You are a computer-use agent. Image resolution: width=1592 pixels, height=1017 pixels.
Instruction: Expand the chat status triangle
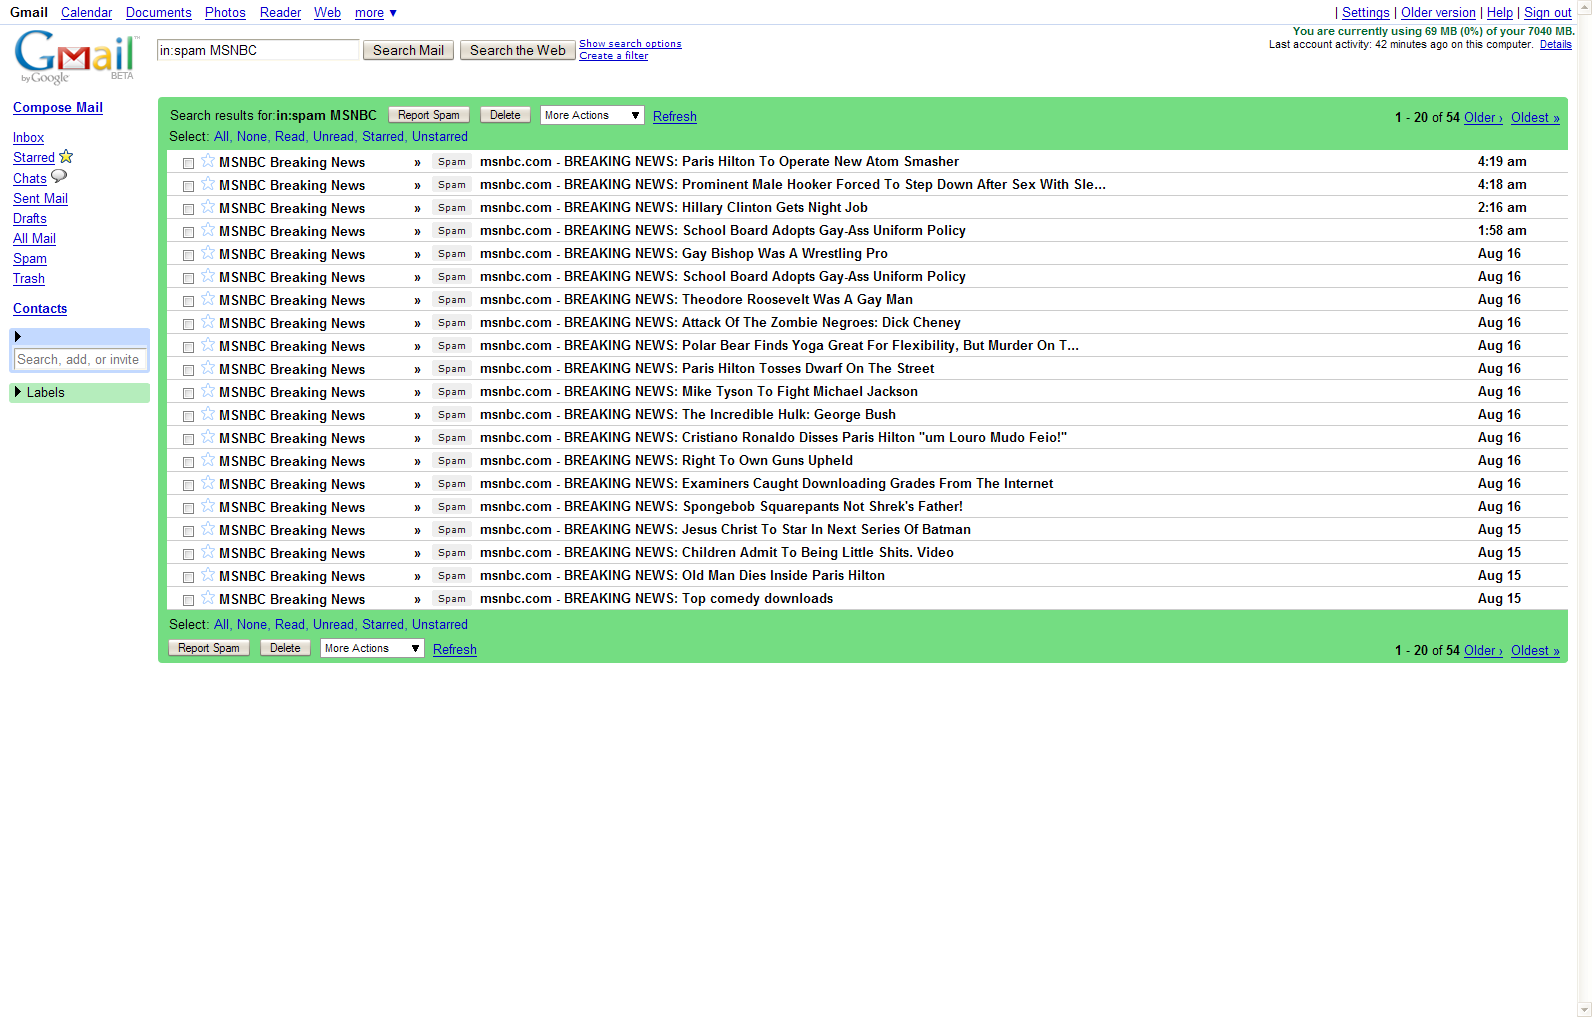(18, 336)
